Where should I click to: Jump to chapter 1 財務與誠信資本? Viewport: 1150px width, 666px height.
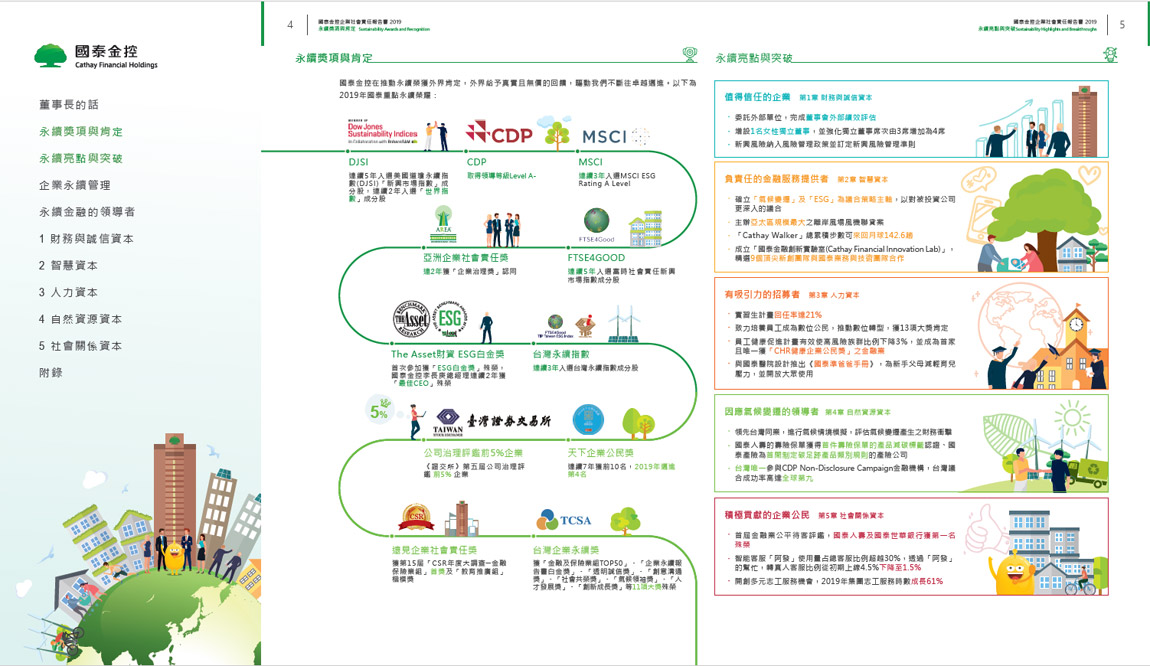click(86, 239)
